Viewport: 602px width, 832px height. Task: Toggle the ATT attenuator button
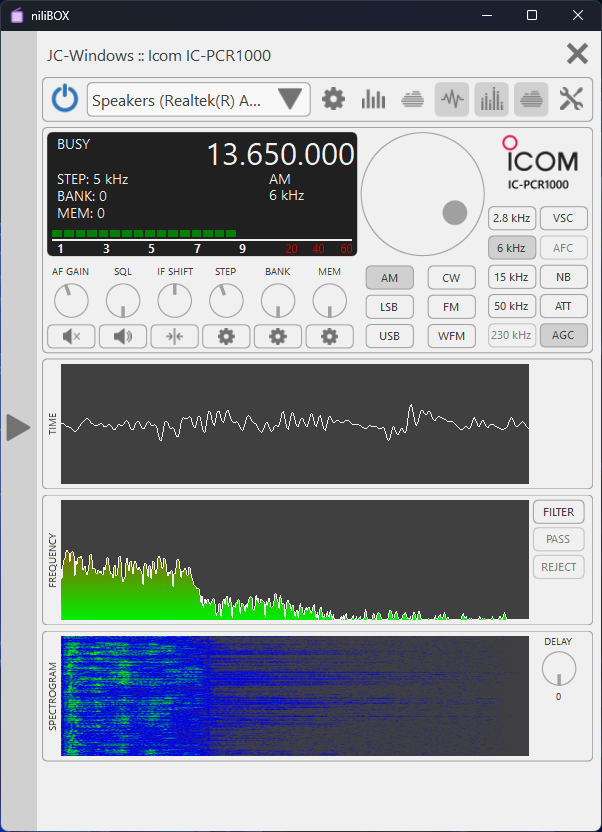(564, 306)
